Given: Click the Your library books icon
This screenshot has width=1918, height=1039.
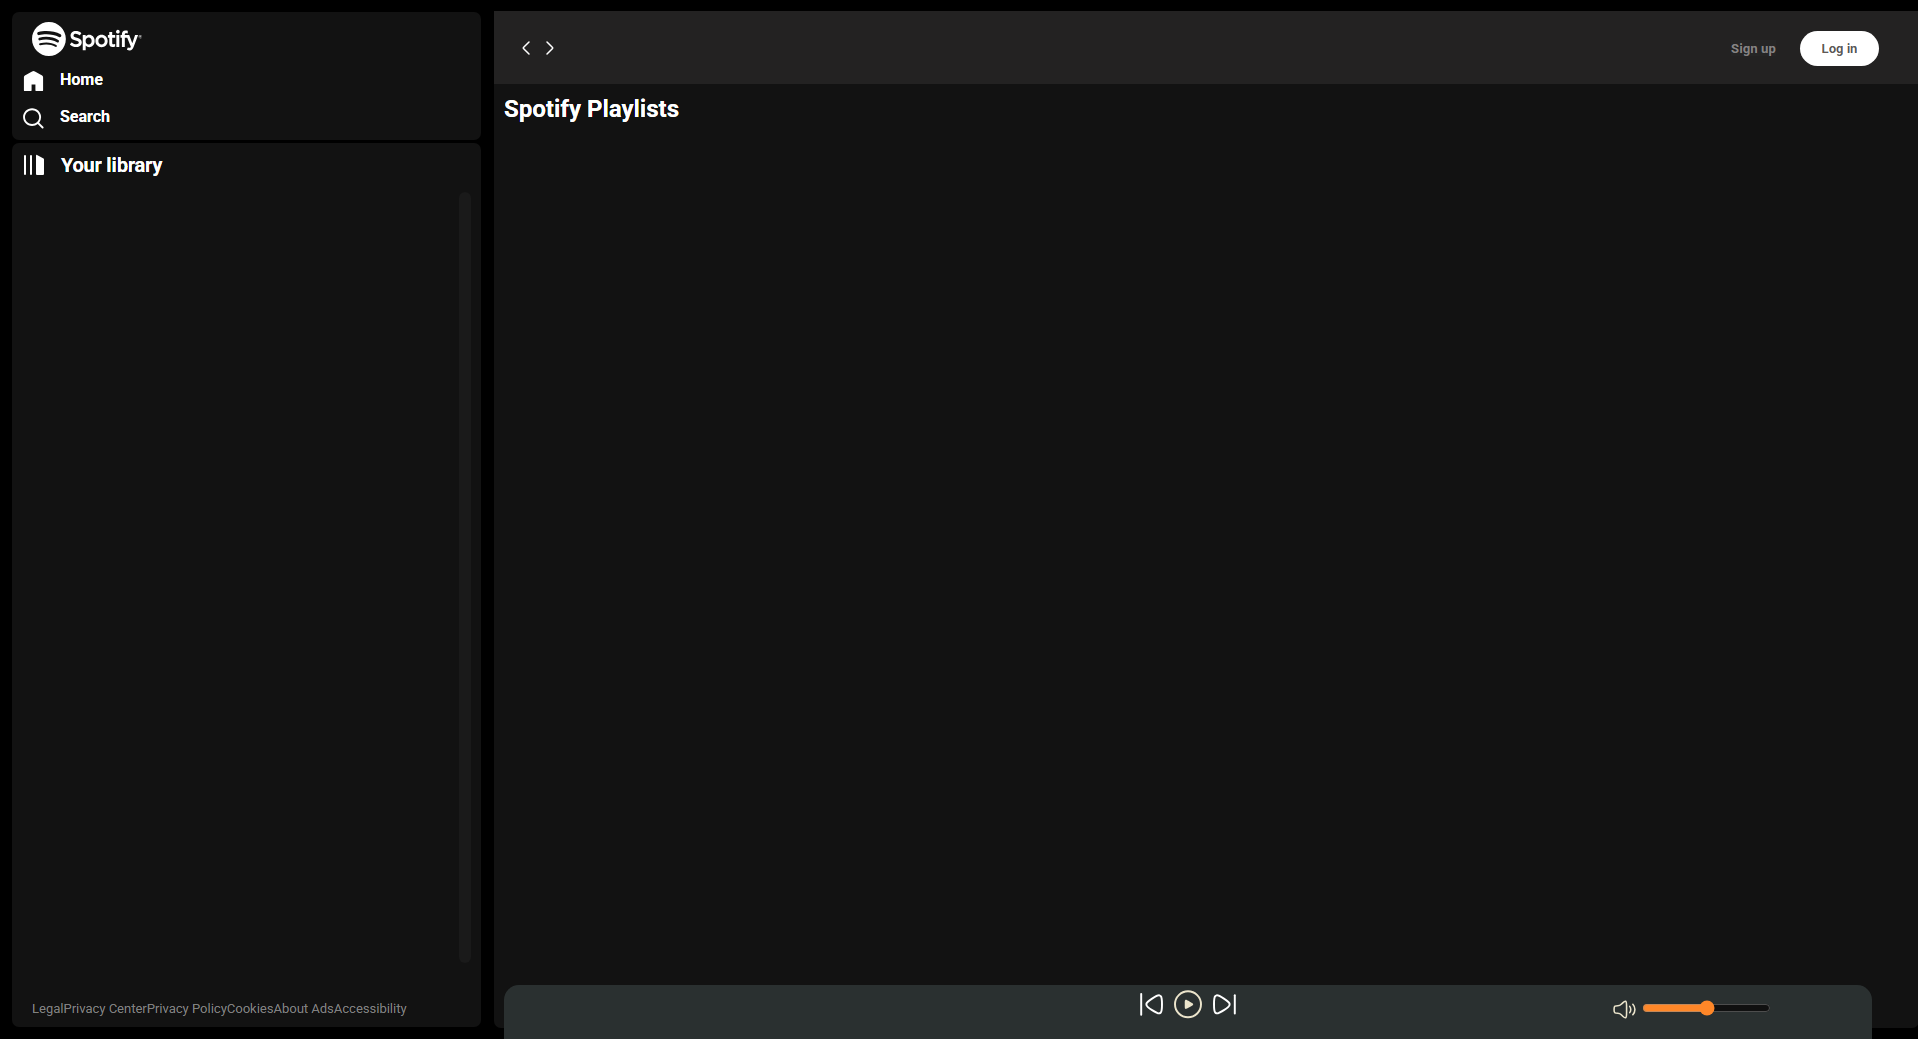Looking at the screenshot, I should (34, 165).
